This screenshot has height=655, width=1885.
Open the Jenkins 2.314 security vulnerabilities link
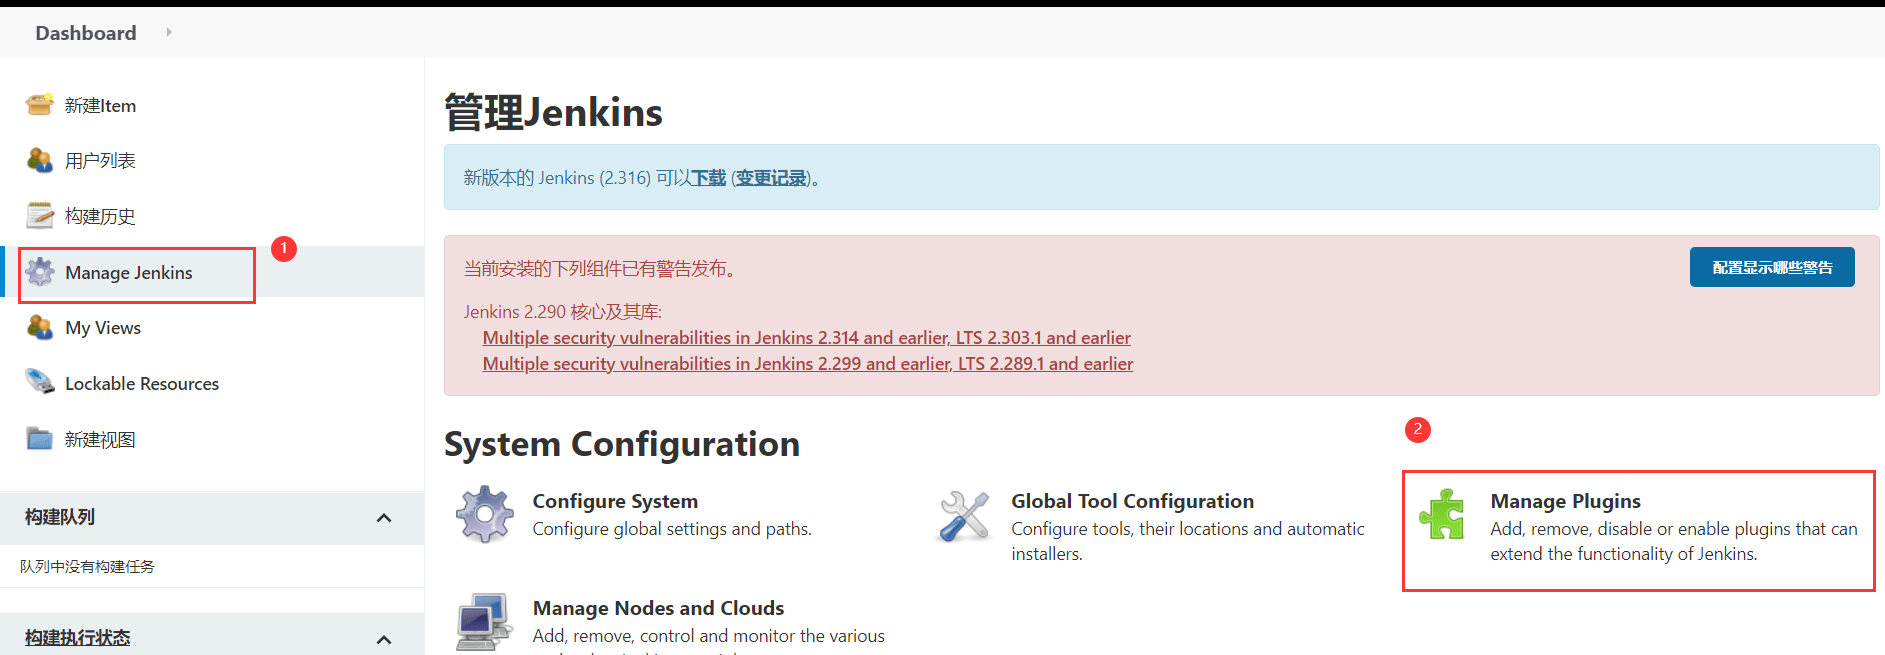click(x=806, y=338)
